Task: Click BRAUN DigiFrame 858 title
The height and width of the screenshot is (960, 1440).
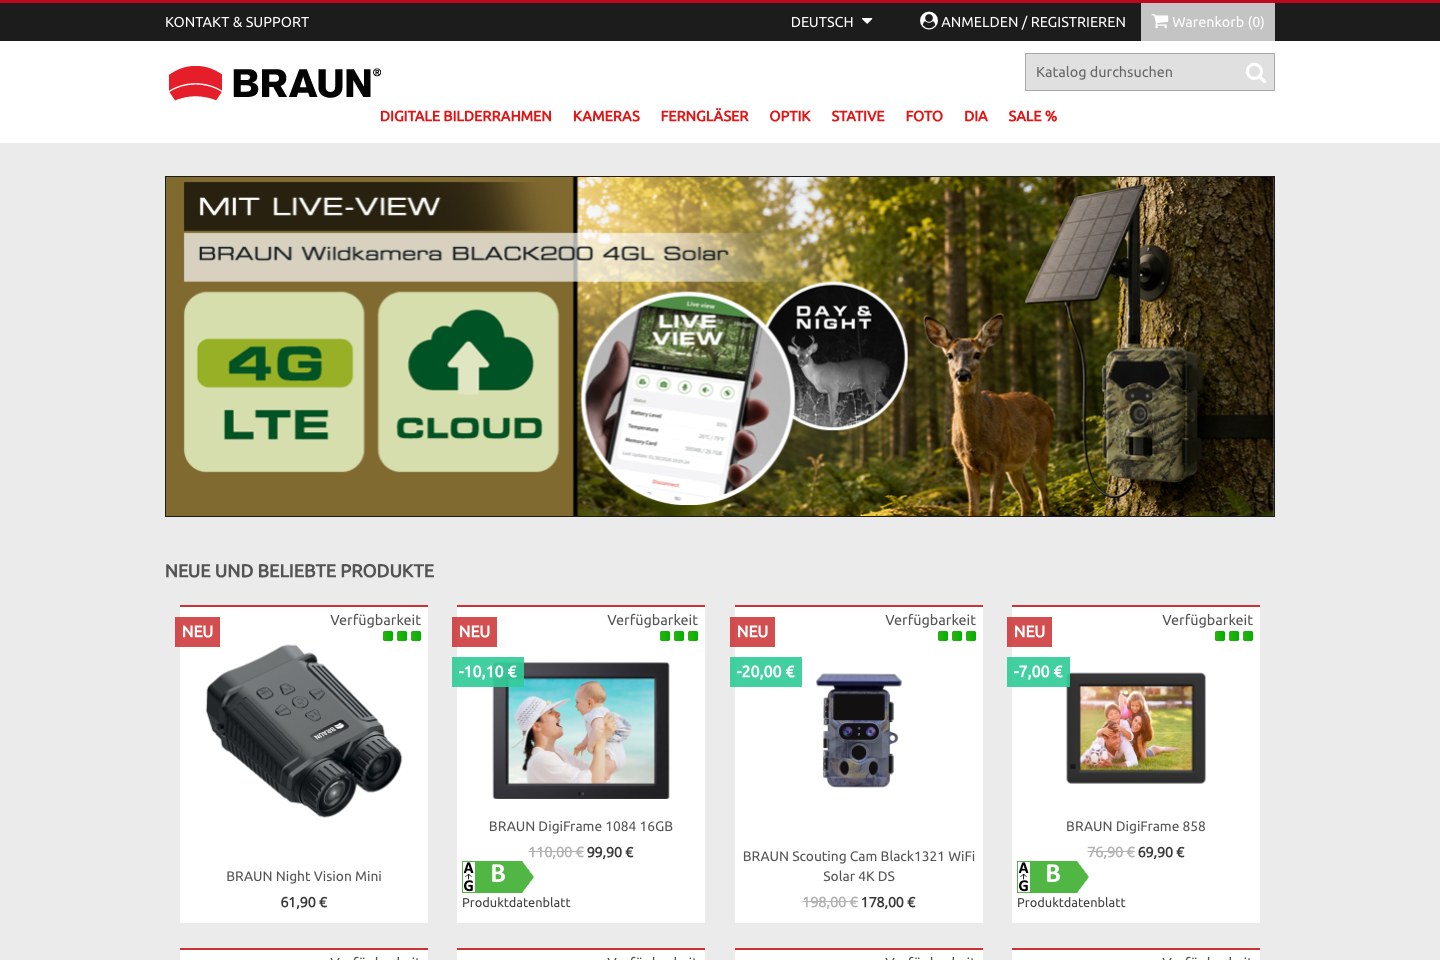Action: pyautogui.click(x=1136, y=826)
